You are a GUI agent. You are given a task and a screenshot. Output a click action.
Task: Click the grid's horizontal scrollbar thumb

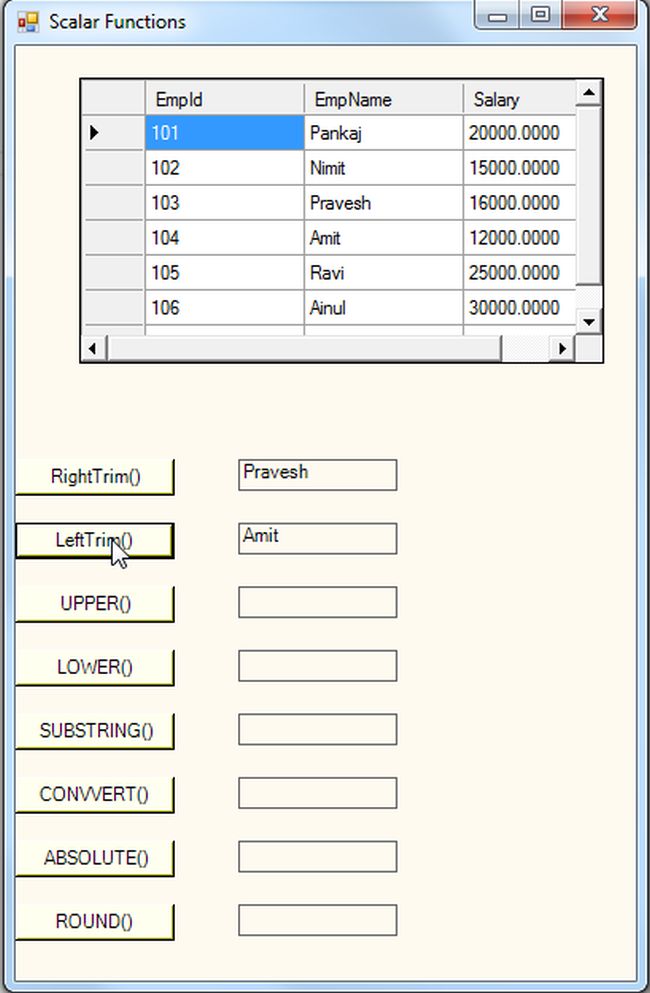pyautogui.click(x=304, y=348)
